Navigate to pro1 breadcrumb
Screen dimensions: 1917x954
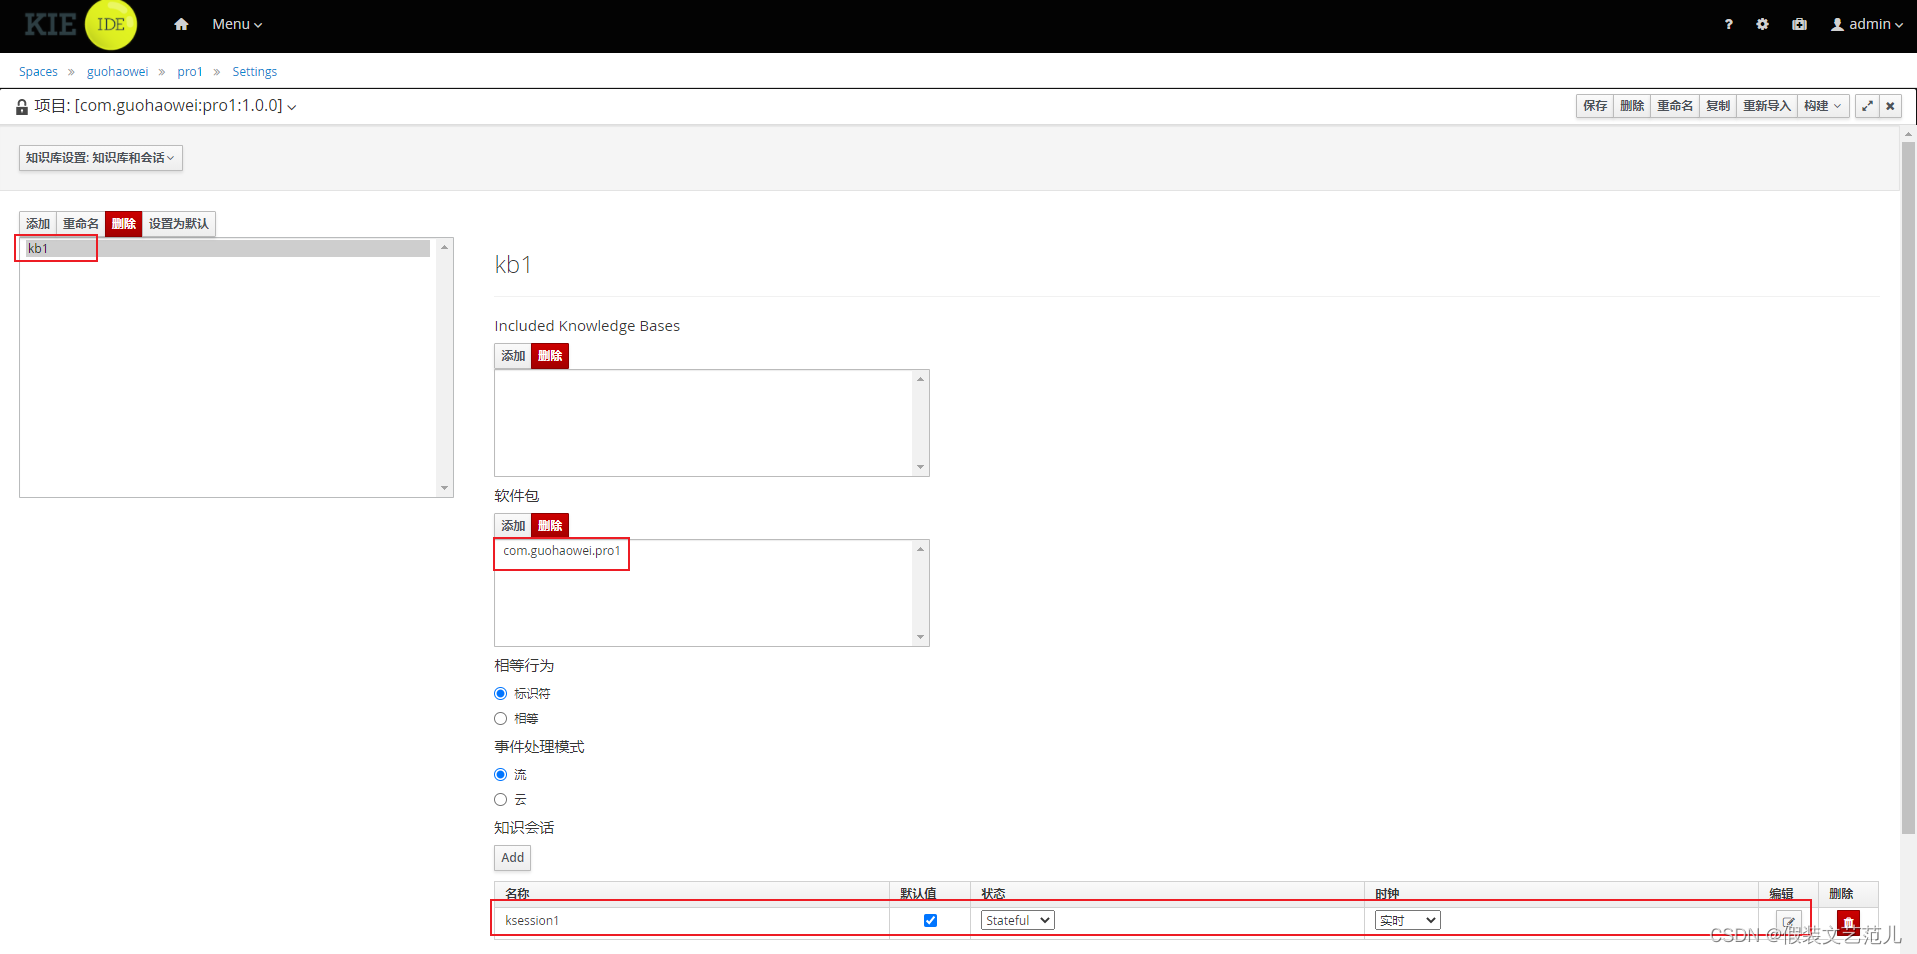190,72
